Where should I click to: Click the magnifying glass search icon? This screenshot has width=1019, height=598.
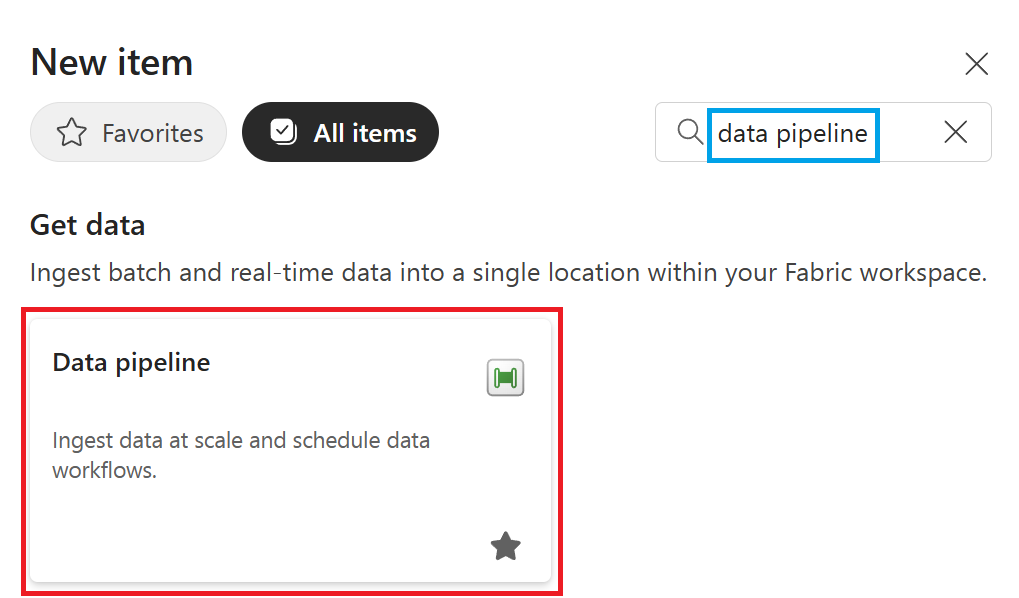tap(689, 131)
